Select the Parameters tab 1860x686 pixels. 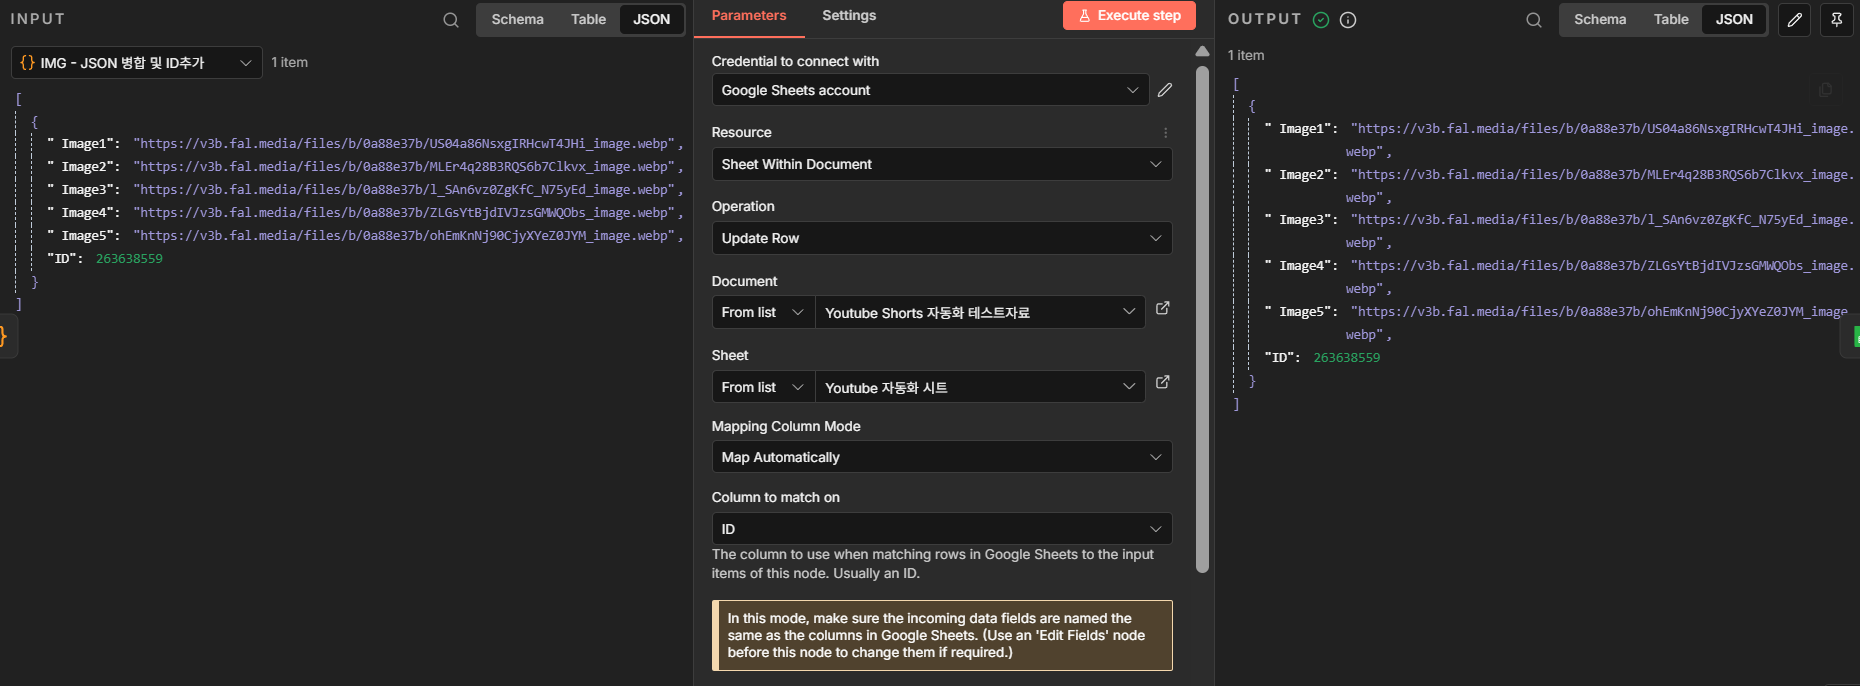click(748, 16)
